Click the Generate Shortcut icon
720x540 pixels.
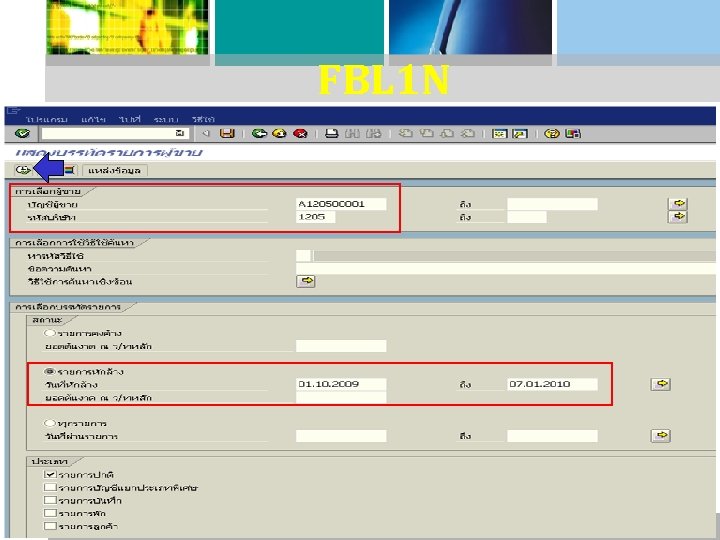[x=520, y=134]
